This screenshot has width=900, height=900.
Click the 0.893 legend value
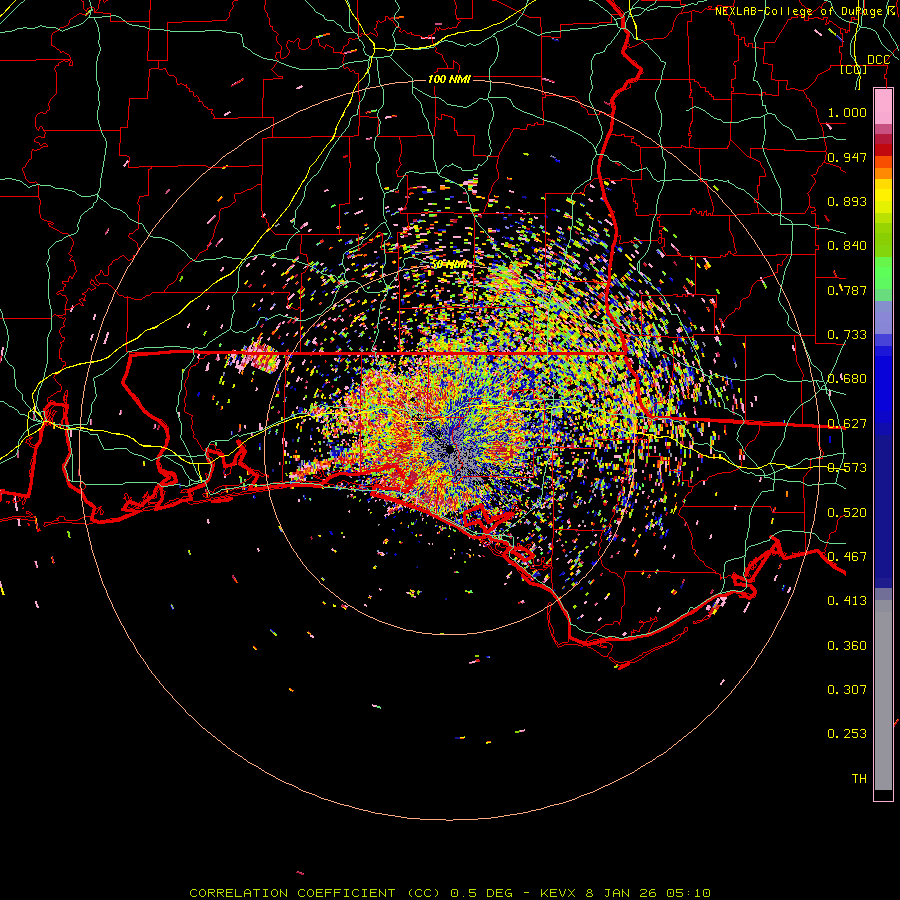point(847,201)
